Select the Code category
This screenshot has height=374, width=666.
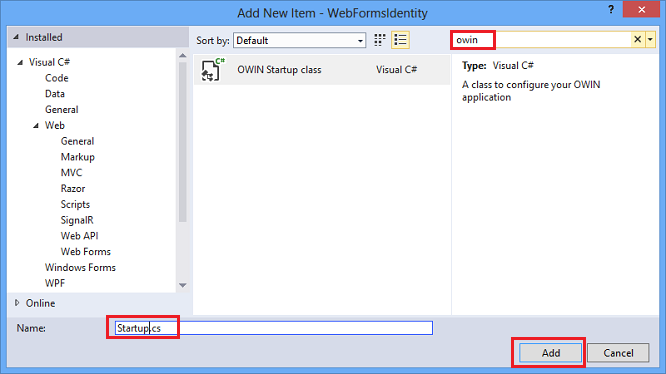pyautogui.click(x=56, y=78)
